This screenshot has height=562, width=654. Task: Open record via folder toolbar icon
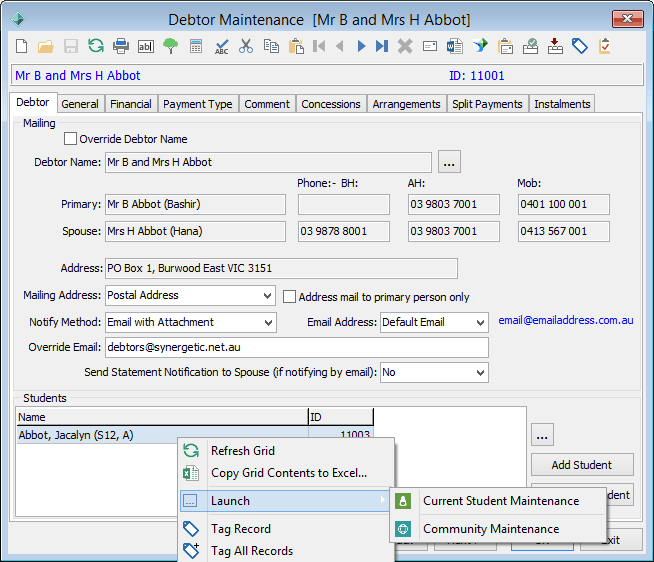45,46
